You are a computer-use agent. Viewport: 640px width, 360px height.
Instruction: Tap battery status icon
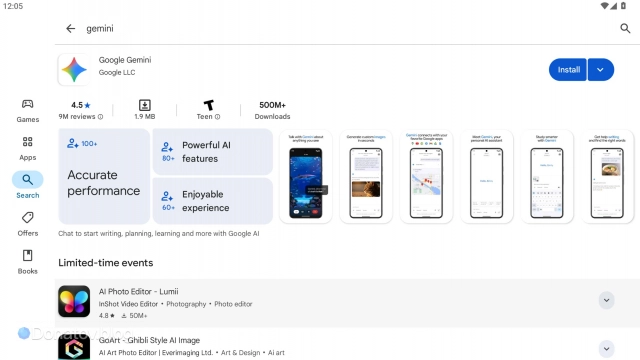pos(623,6)
